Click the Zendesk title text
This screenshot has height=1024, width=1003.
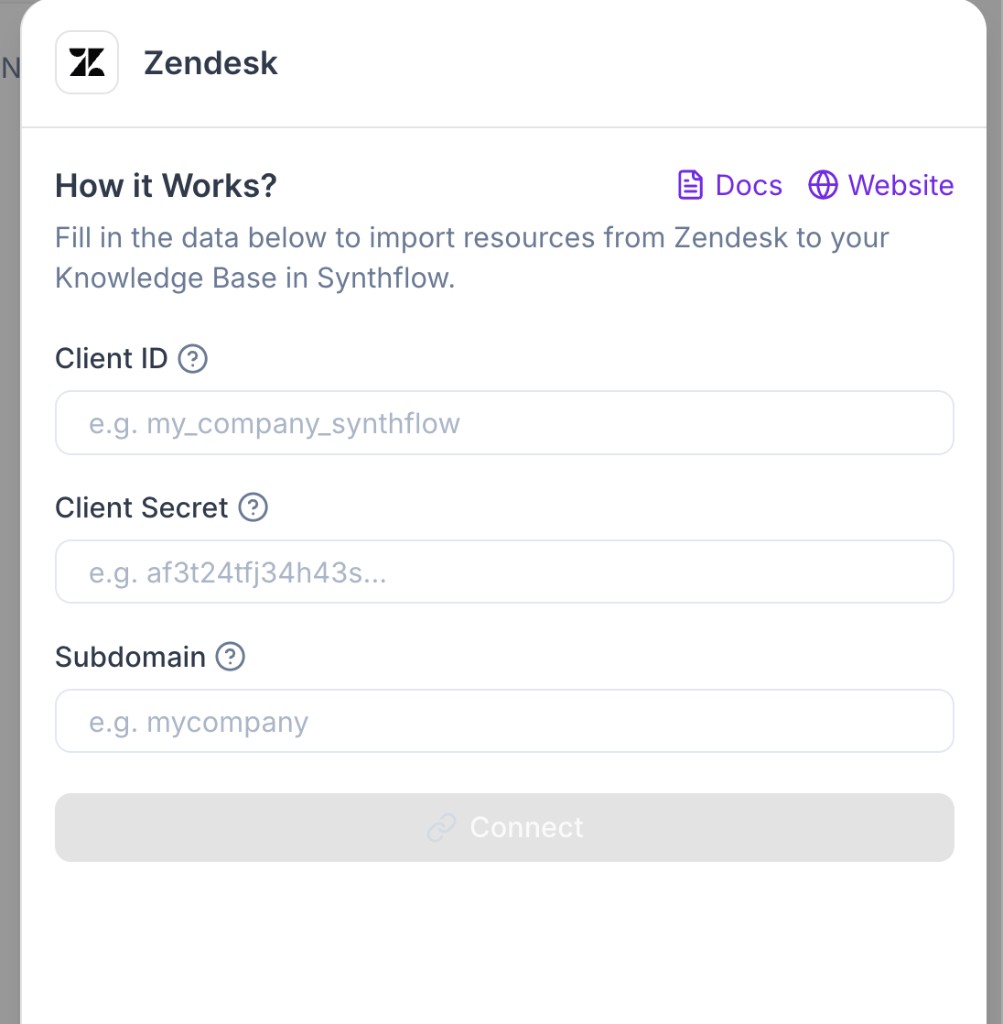tap(210, 62)
